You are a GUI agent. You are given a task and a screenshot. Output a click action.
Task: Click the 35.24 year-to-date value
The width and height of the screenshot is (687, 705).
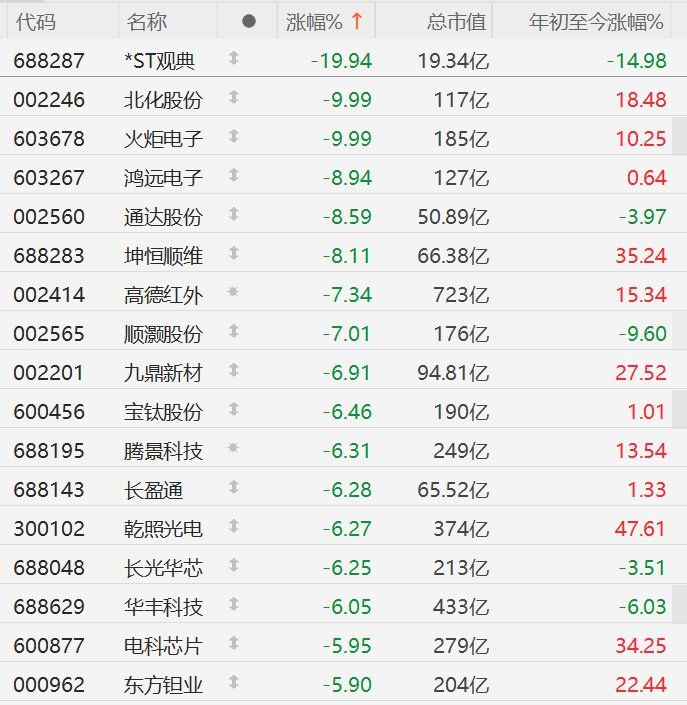(641, 256)
